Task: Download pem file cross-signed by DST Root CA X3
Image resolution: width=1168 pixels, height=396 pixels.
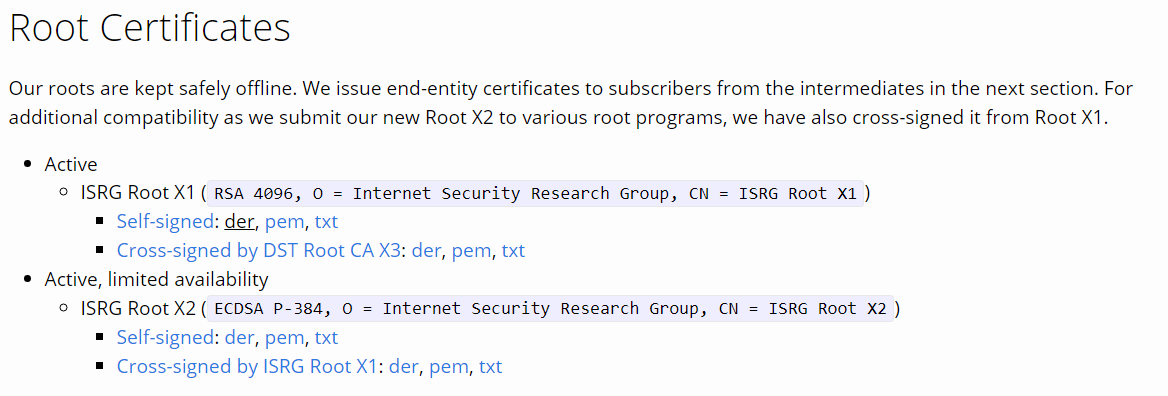Action: click(472, 251)
